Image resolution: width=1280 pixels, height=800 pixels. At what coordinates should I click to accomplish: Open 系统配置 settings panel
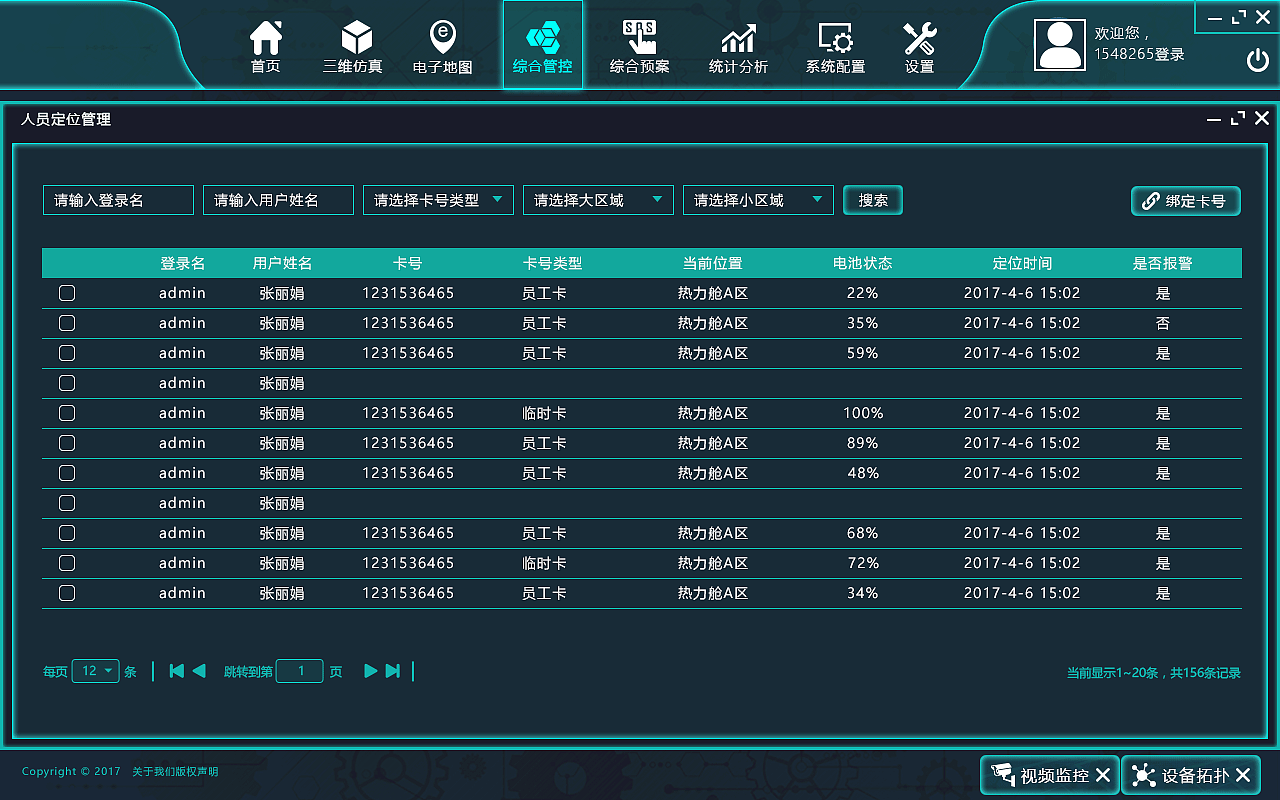coord(835,45)
